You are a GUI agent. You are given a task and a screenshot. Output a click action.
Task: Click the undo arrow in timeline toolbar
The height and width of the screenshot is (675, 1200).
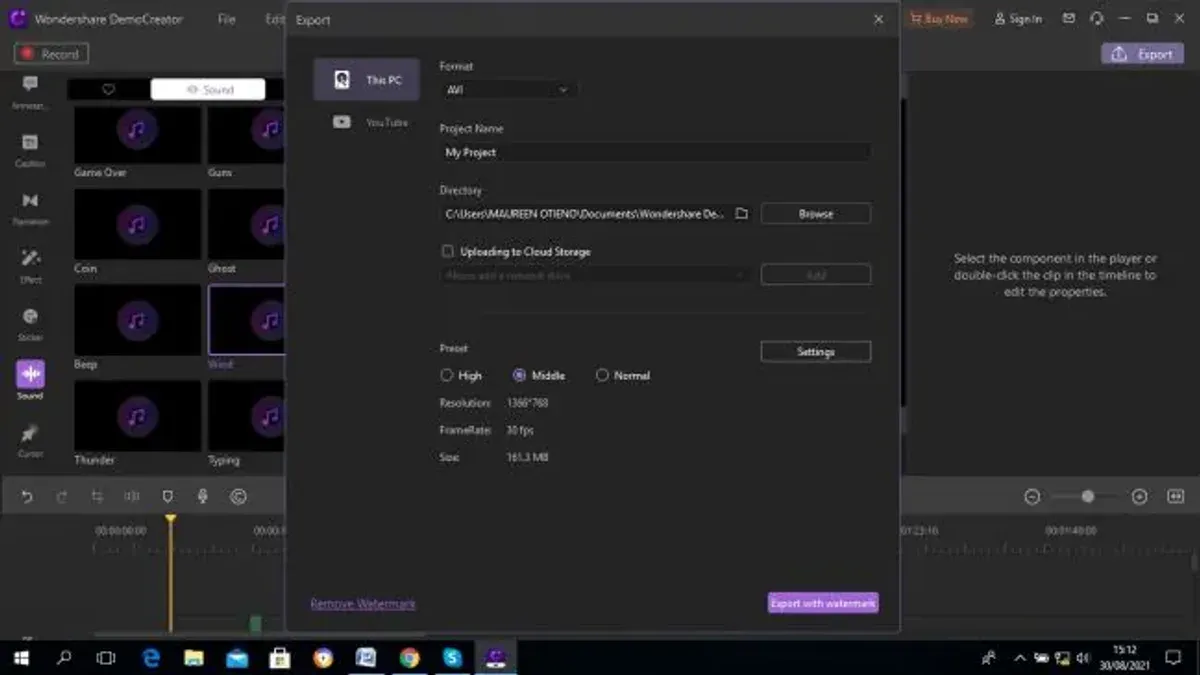[27, 497]
